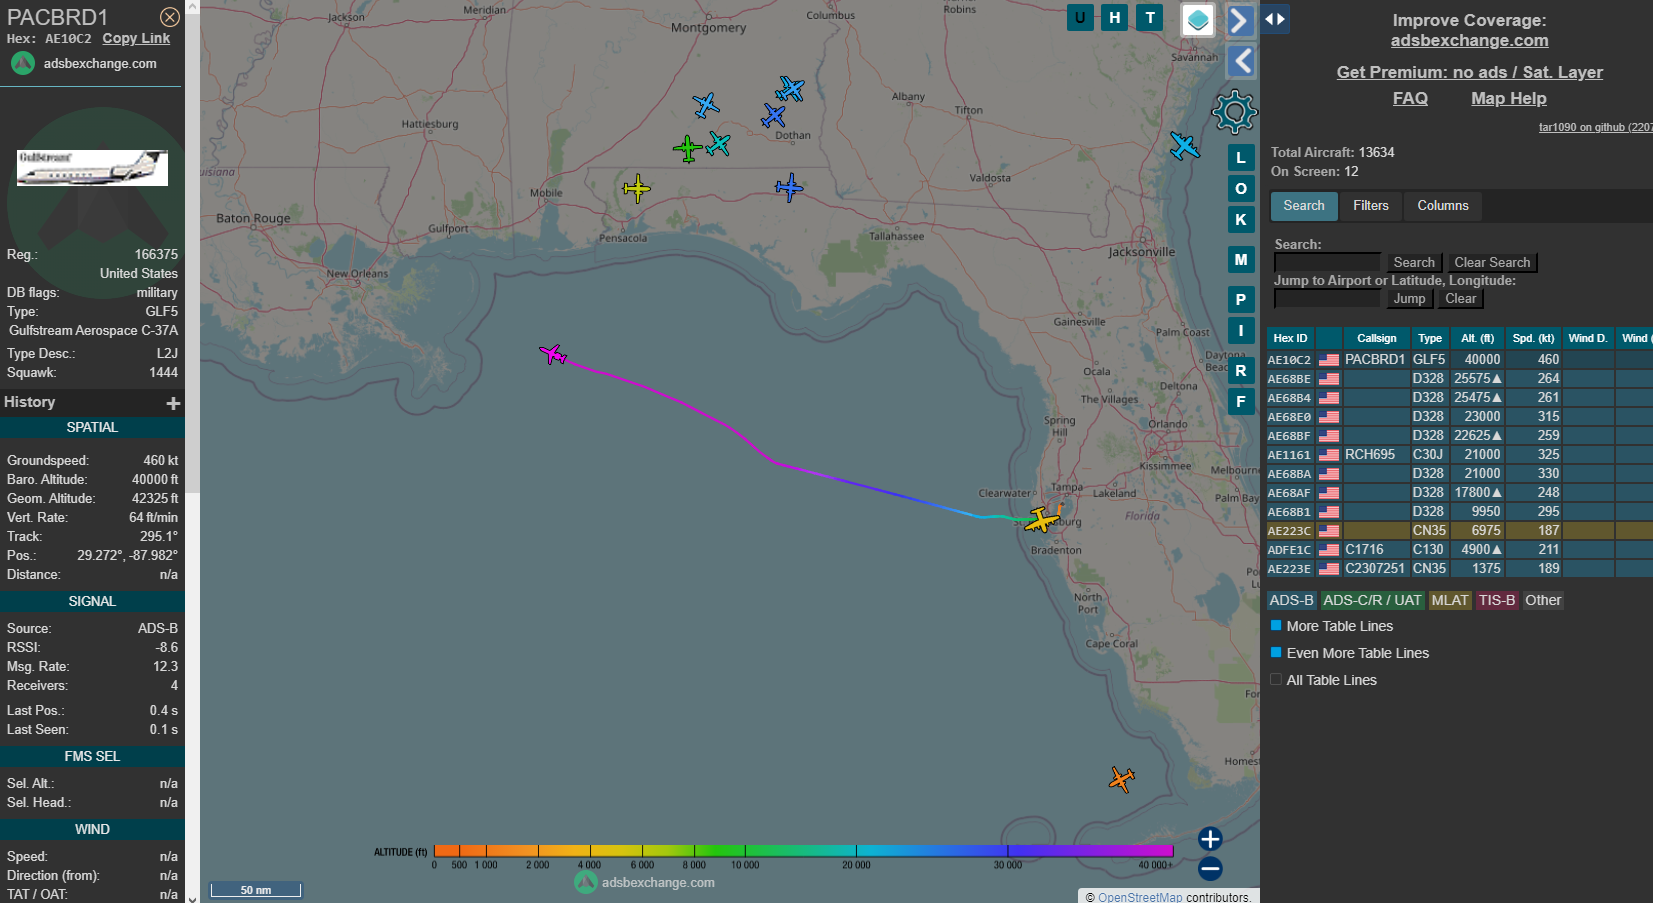Open the OpenStreetMap attribution link
The width and height of the screenshot is (1653, 903).
[x=1140, y=897]
